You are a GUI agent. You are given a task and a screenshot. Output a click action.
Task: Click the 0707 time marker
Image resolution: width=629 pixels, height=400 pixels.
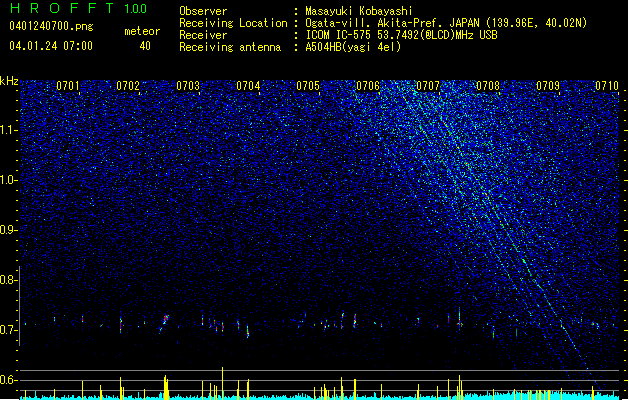click(x=428, y=86)
